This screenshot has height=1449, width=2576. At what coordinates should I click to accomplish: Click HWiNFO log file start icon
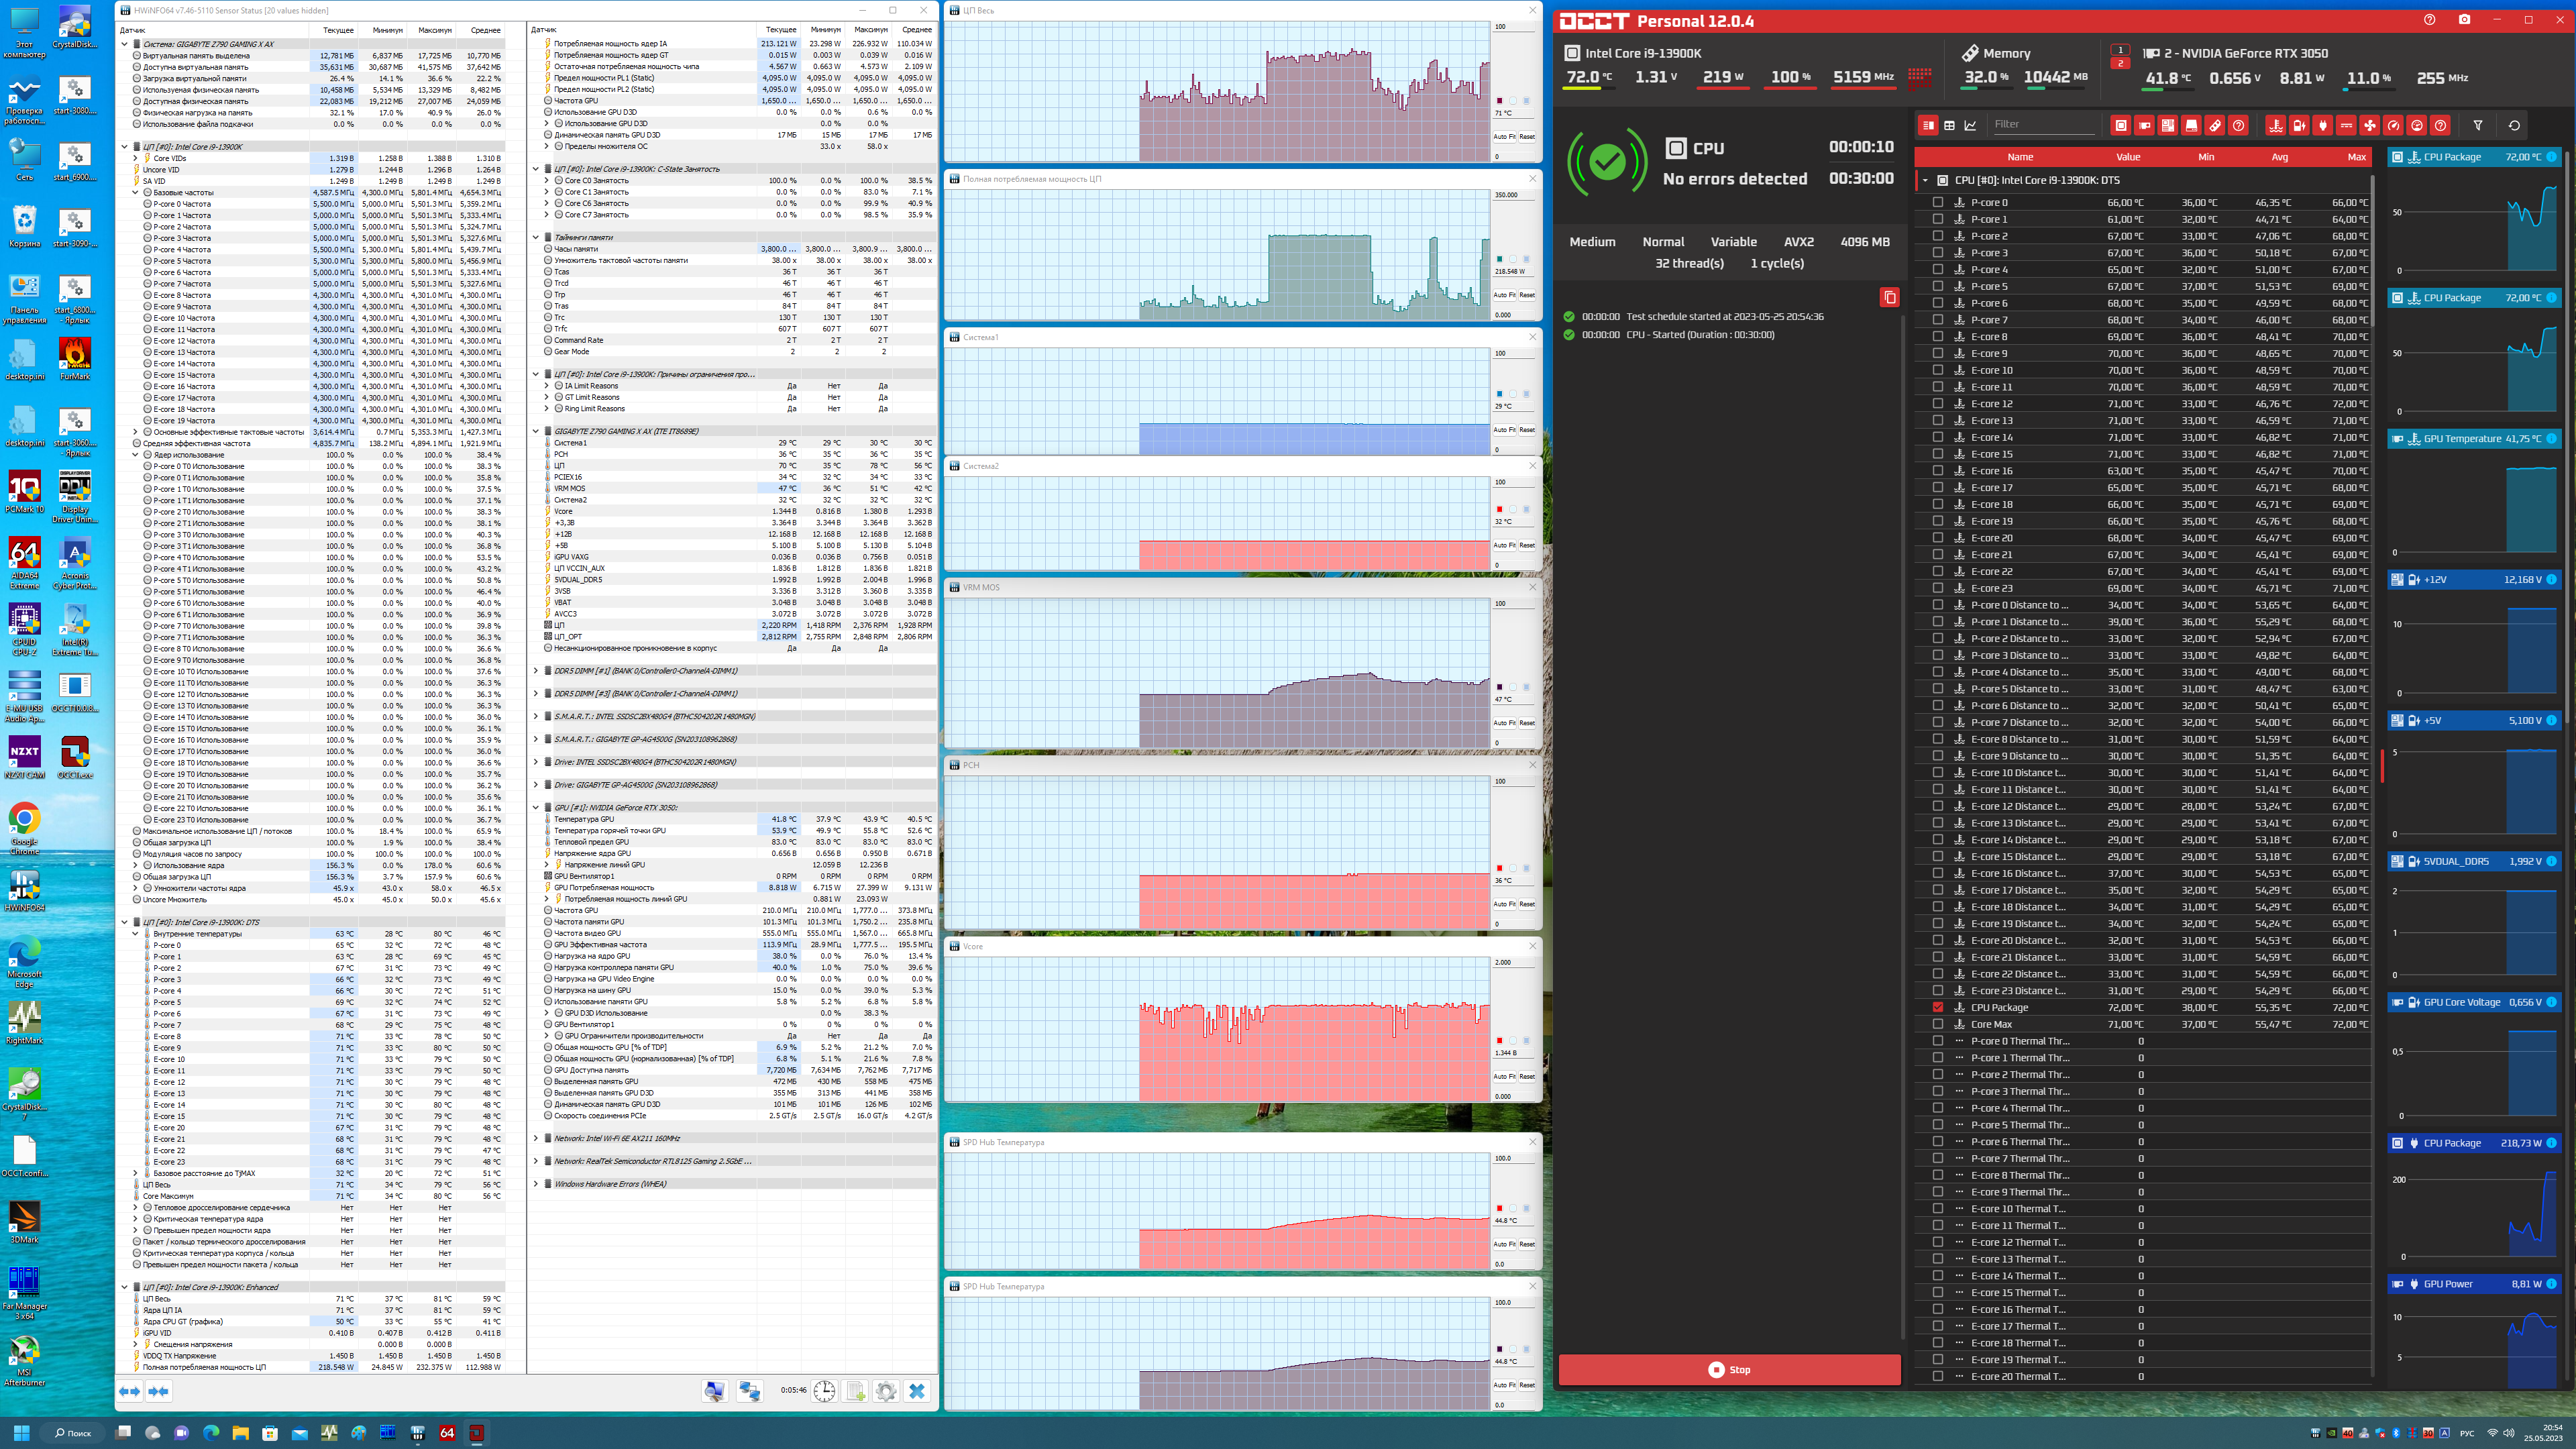tap(855, 1391)
